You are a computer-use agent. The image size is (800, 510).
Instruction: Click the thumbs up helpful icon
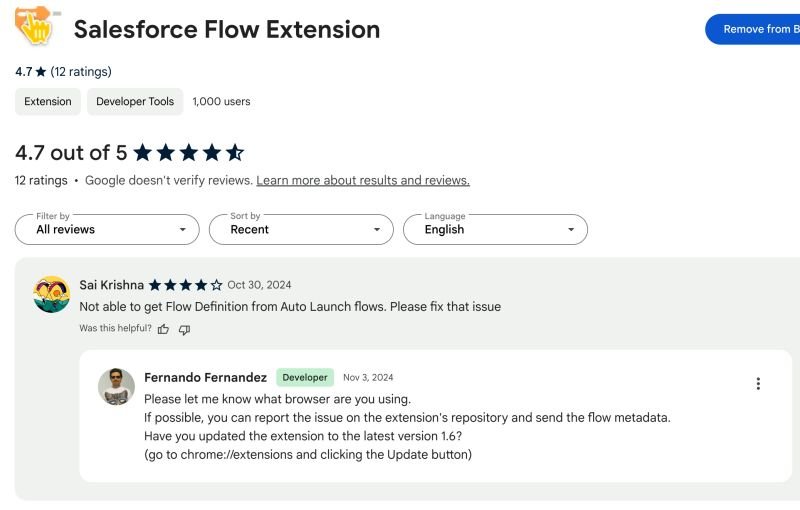point(163,329)
